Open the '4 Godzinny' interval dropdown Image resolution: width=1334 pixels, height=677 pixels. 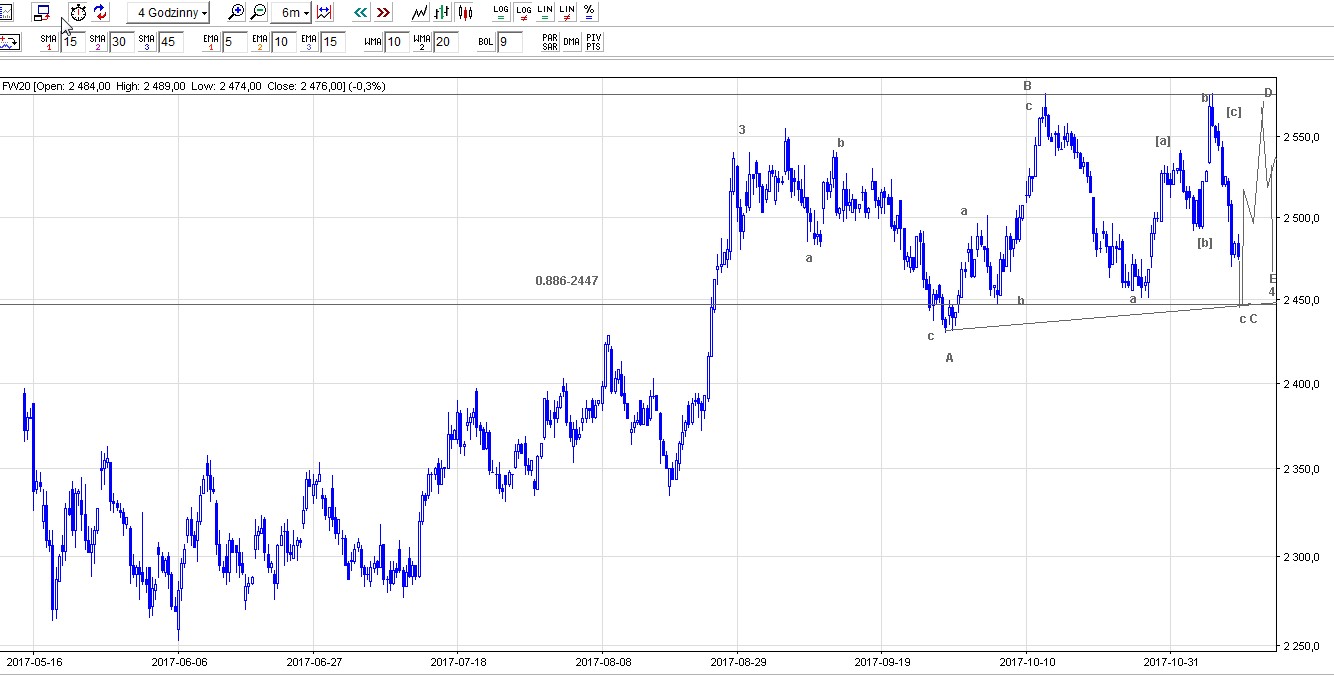point(168,13)
